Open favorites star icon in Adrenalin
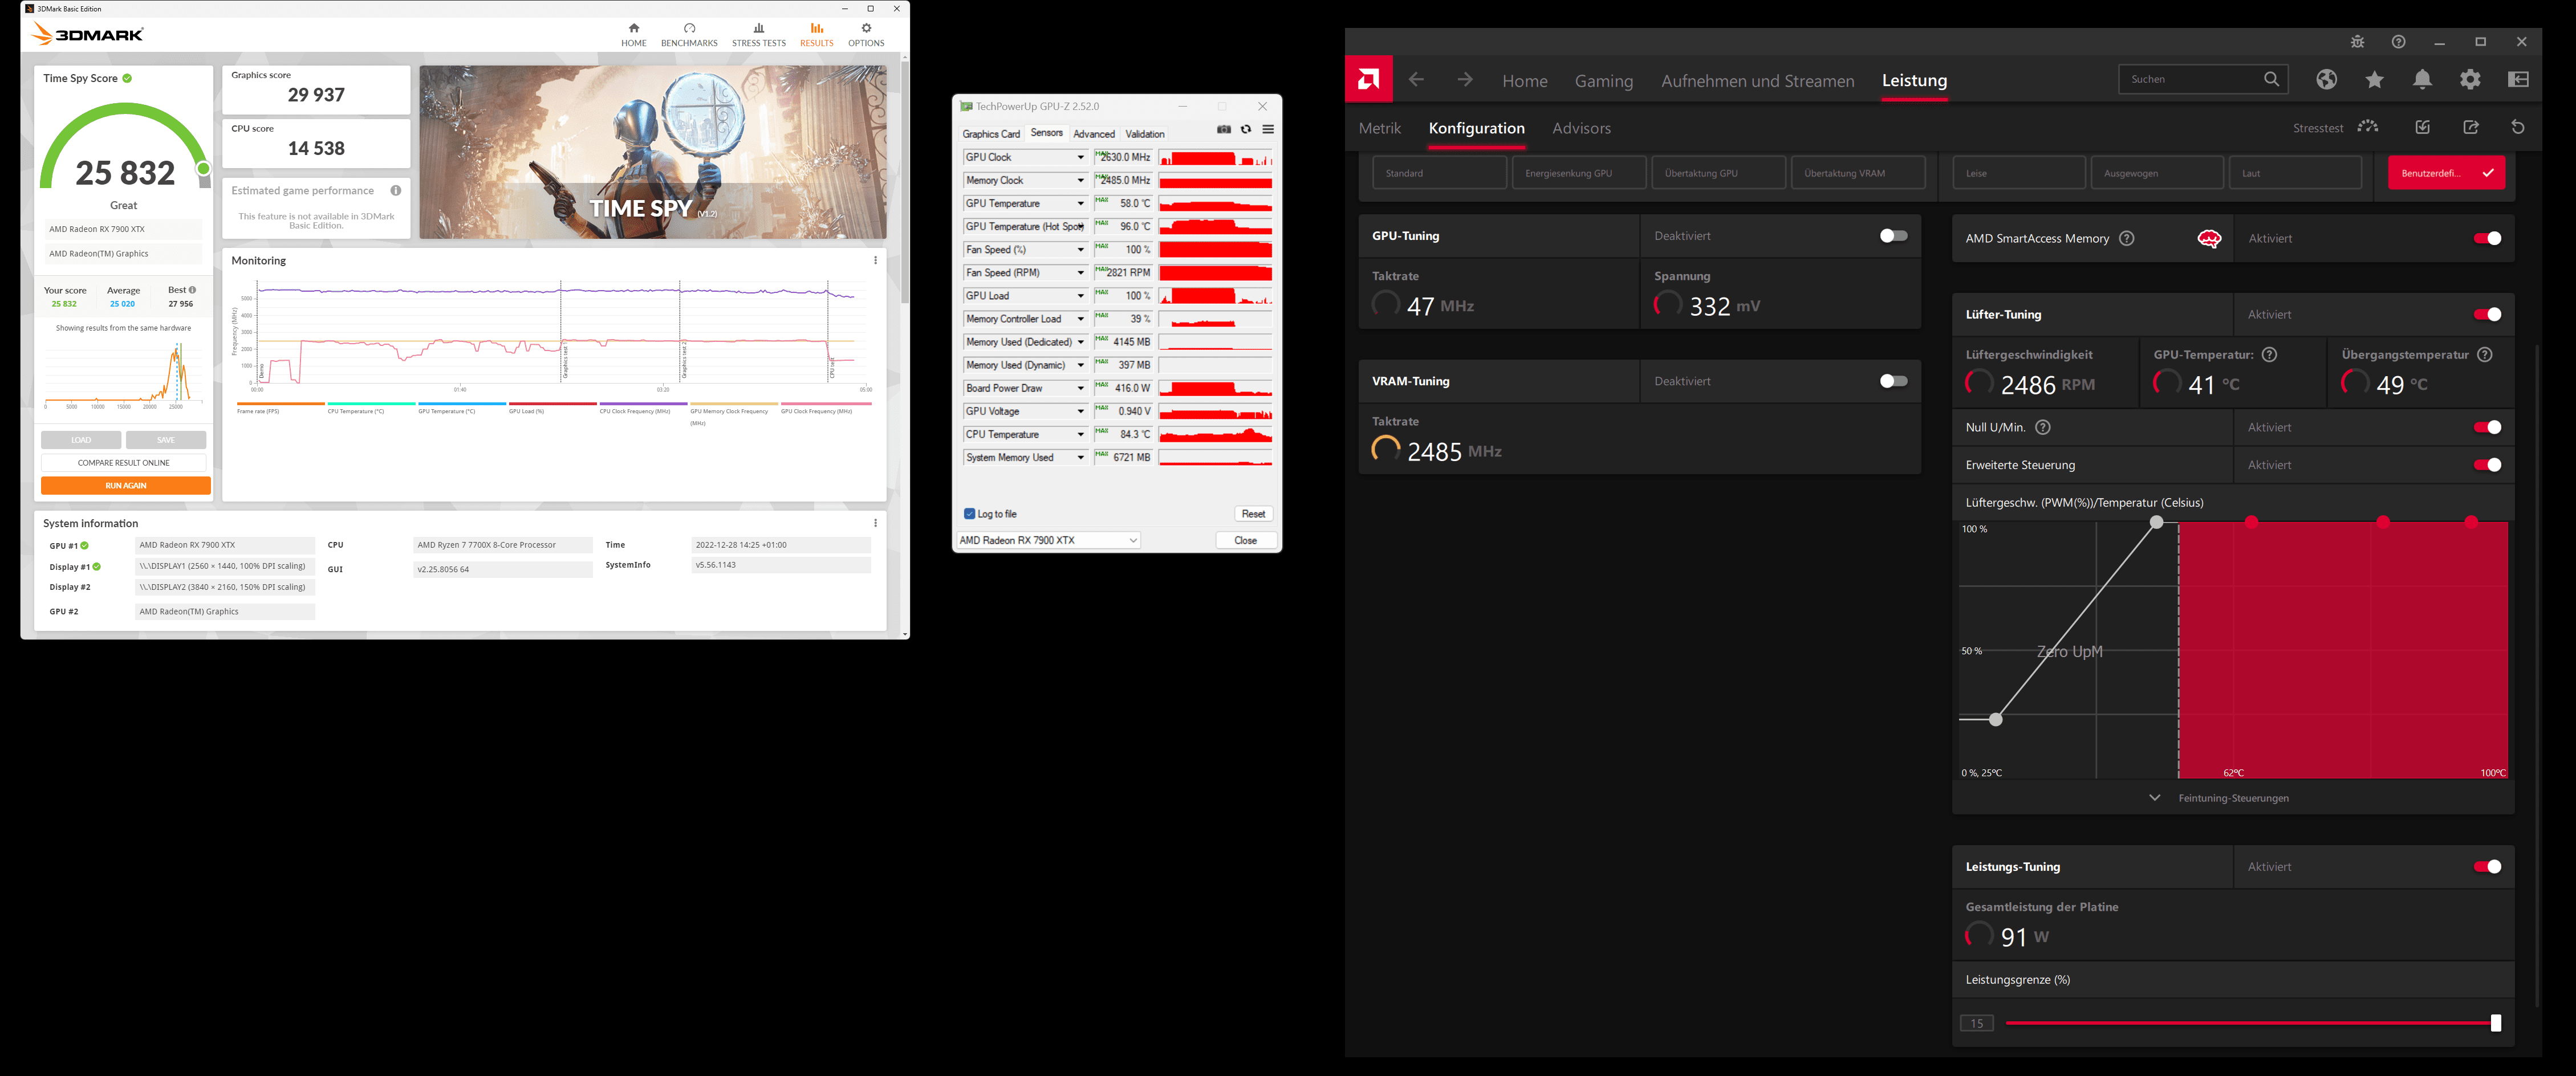The image size is (2576, 1076). (2374, 80)
